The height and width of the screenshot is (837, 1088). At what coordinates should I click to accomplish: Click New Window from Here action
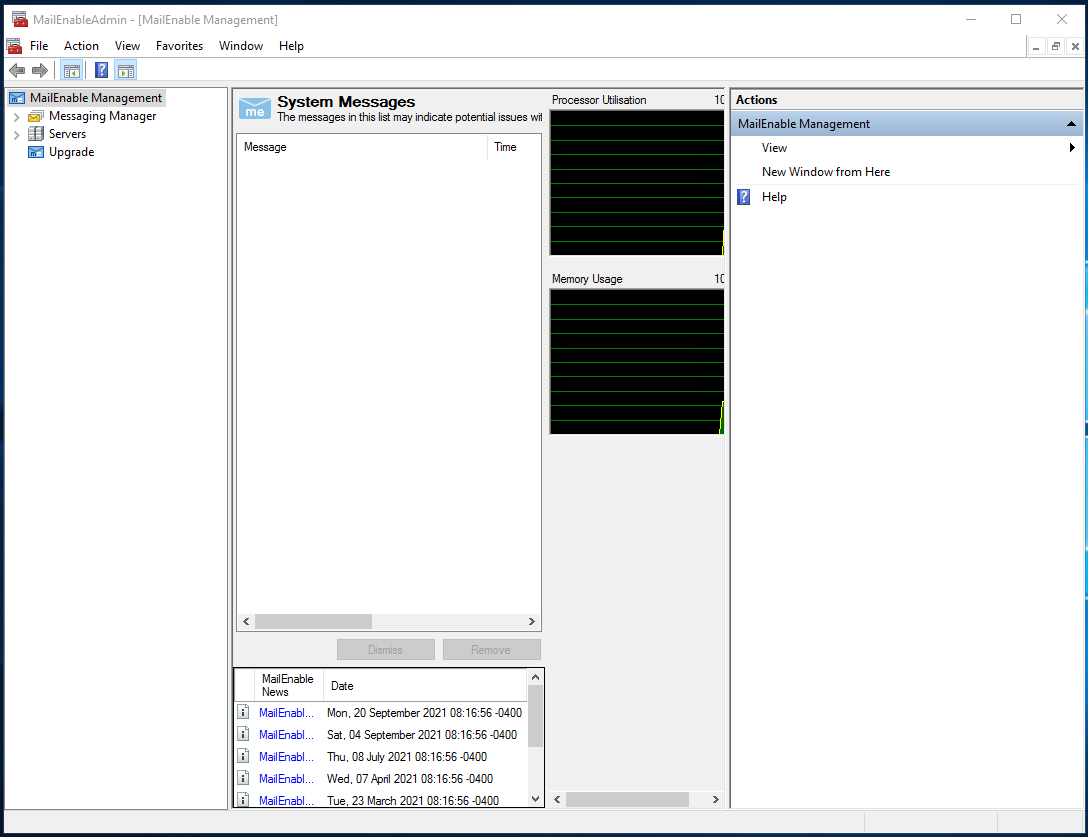[825, 172]
